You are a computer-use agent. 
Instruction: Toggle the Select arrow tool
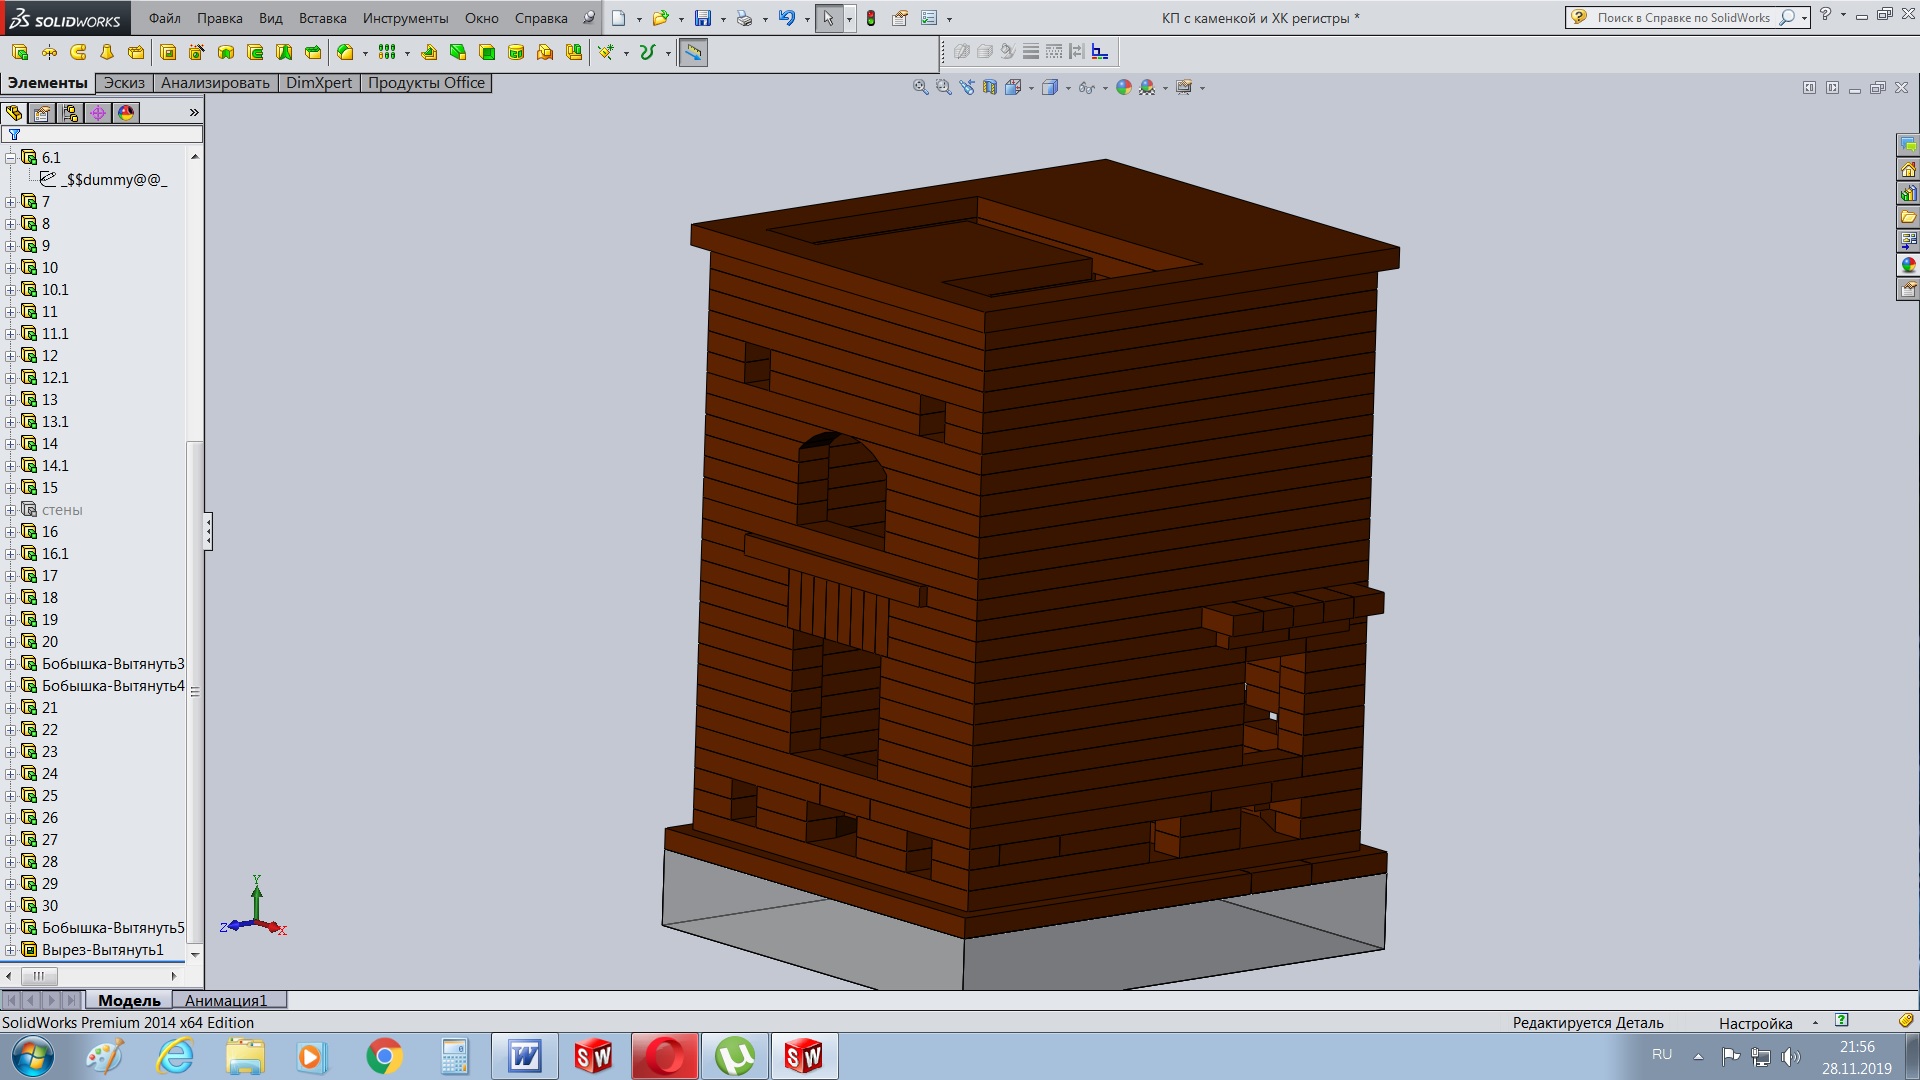coord(828,18)
